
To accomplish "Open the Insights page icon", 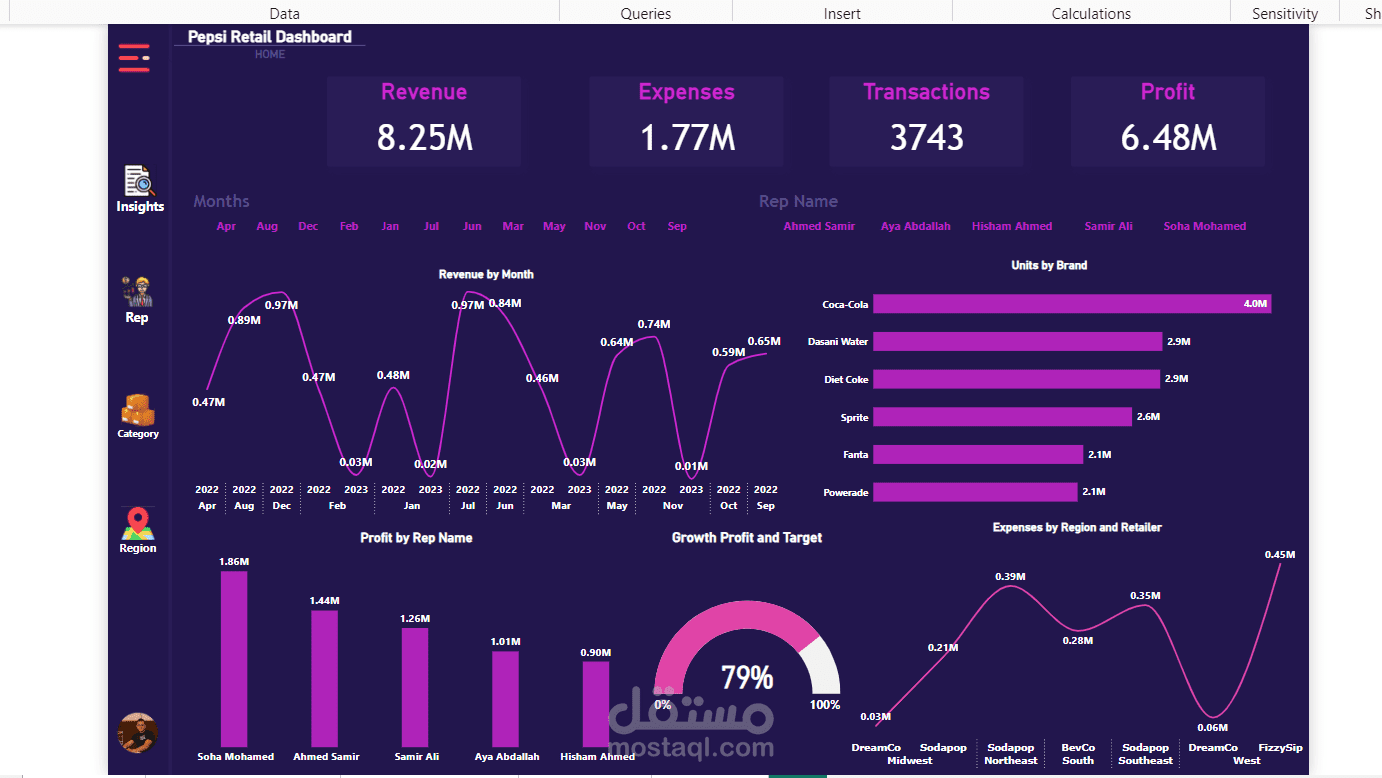I will click(140, 181).
